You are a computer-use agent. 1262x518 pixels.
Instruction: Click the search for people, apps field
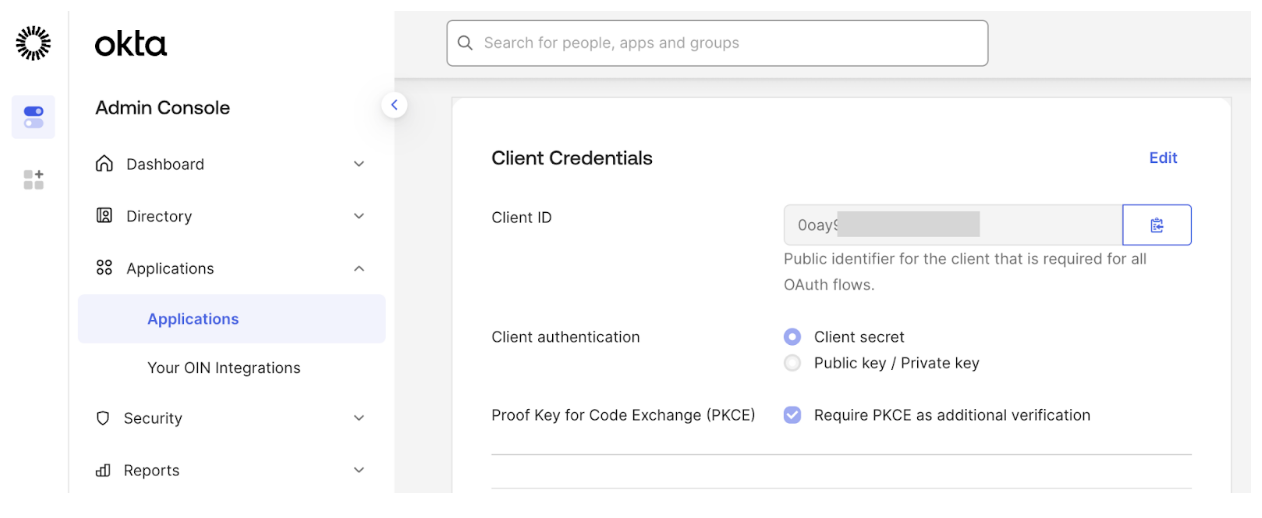(x=716, y=43)
